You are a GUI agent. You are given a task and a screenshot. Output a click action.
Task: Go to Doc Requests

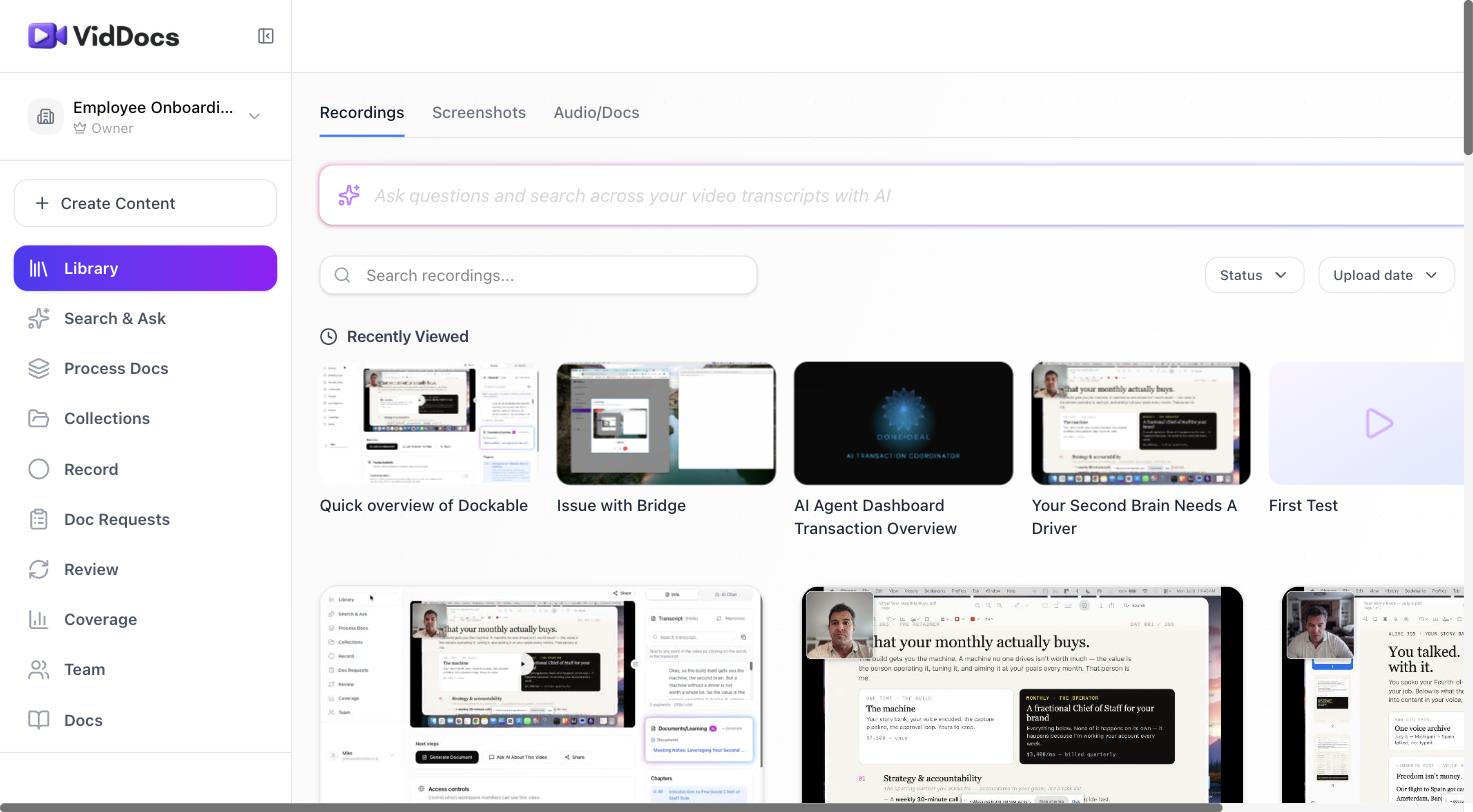tap(145, 519)
